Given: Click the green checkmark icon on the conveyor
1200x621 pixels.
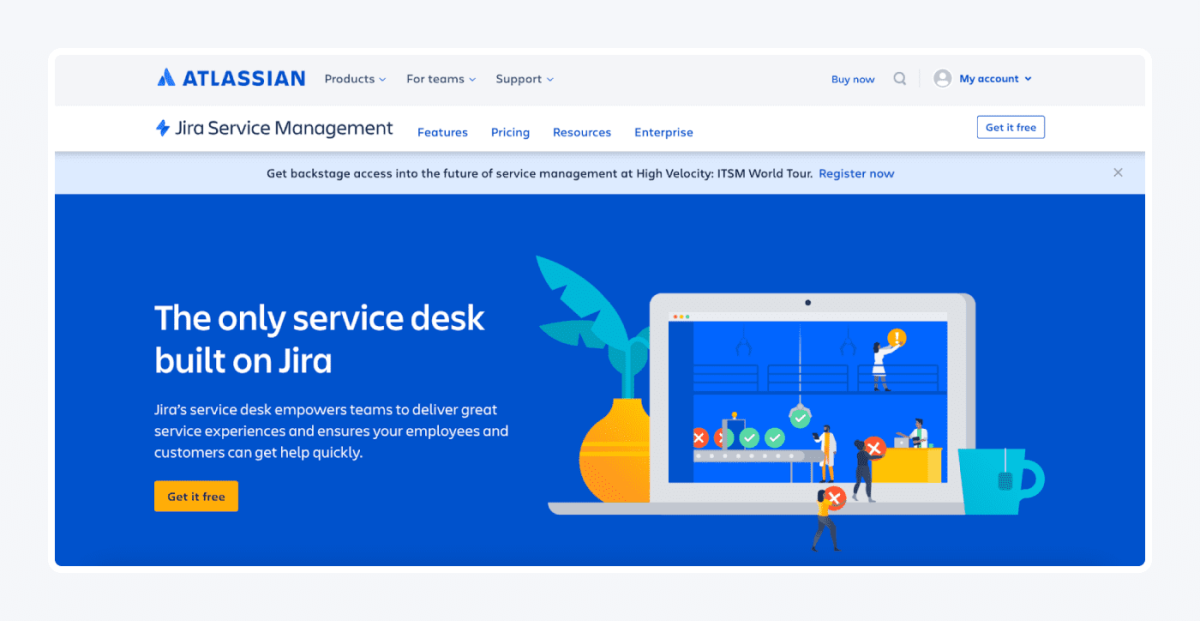Looking at the screenshot, I should (751, 437).
